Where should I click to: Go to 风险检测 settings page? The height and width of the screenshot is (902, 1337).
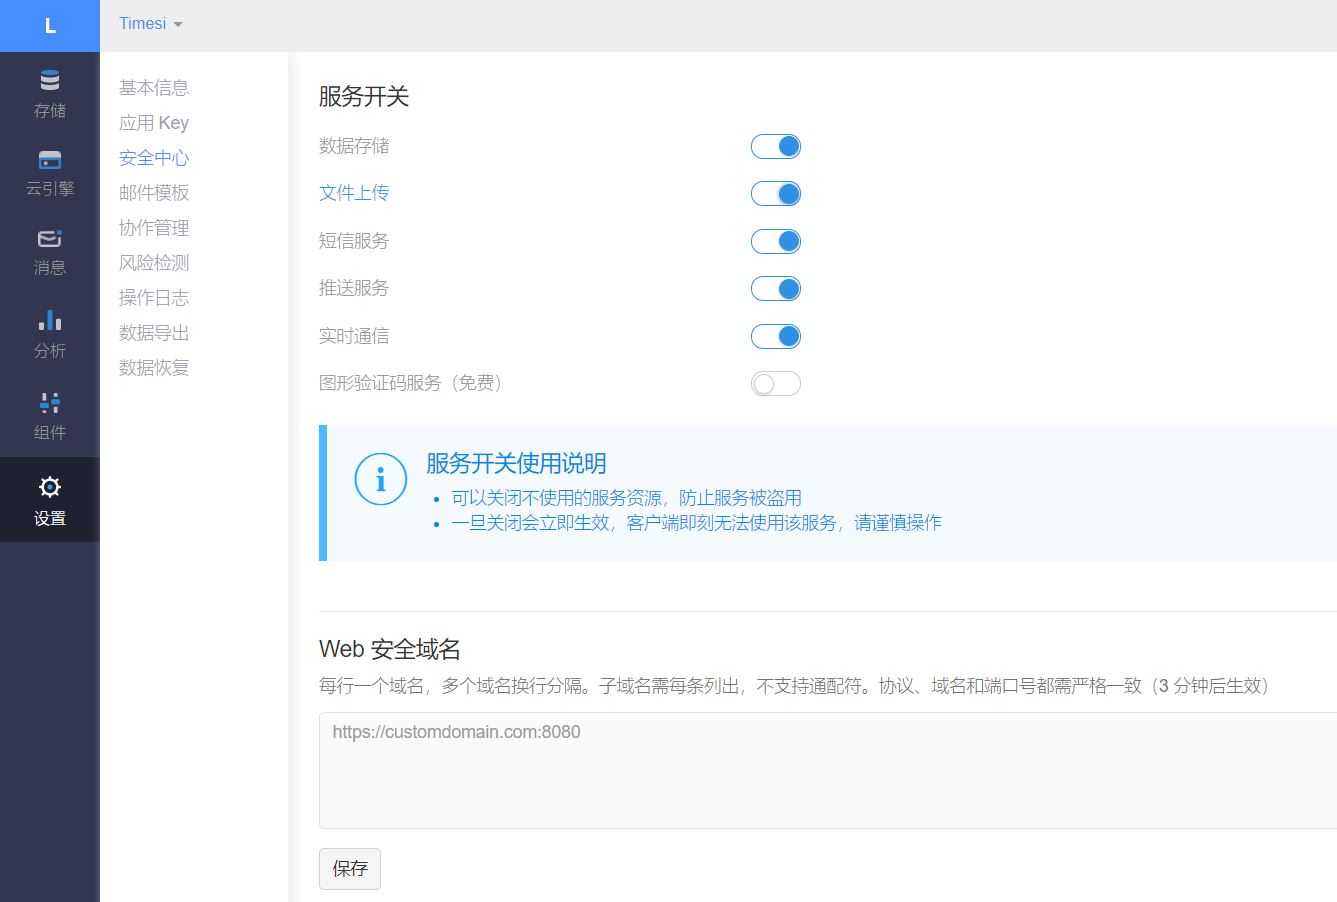154,263
